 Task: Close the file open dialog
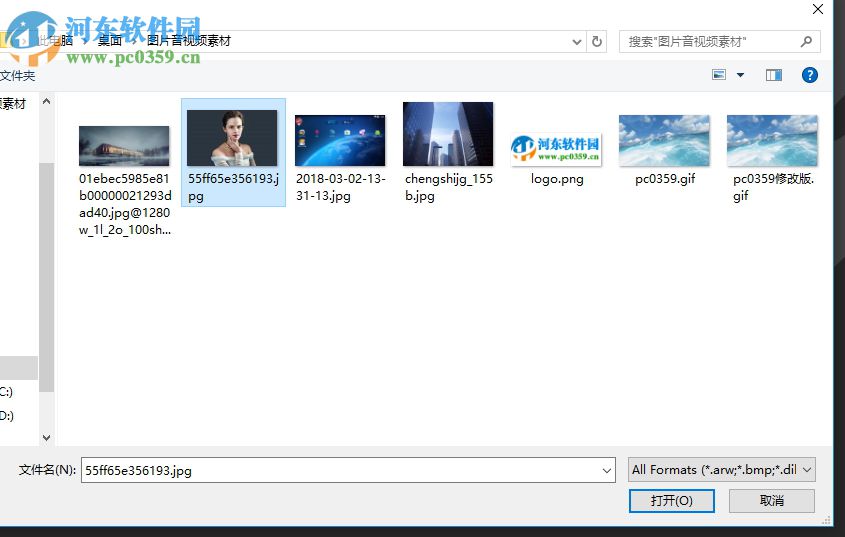[x=818, y=9]
